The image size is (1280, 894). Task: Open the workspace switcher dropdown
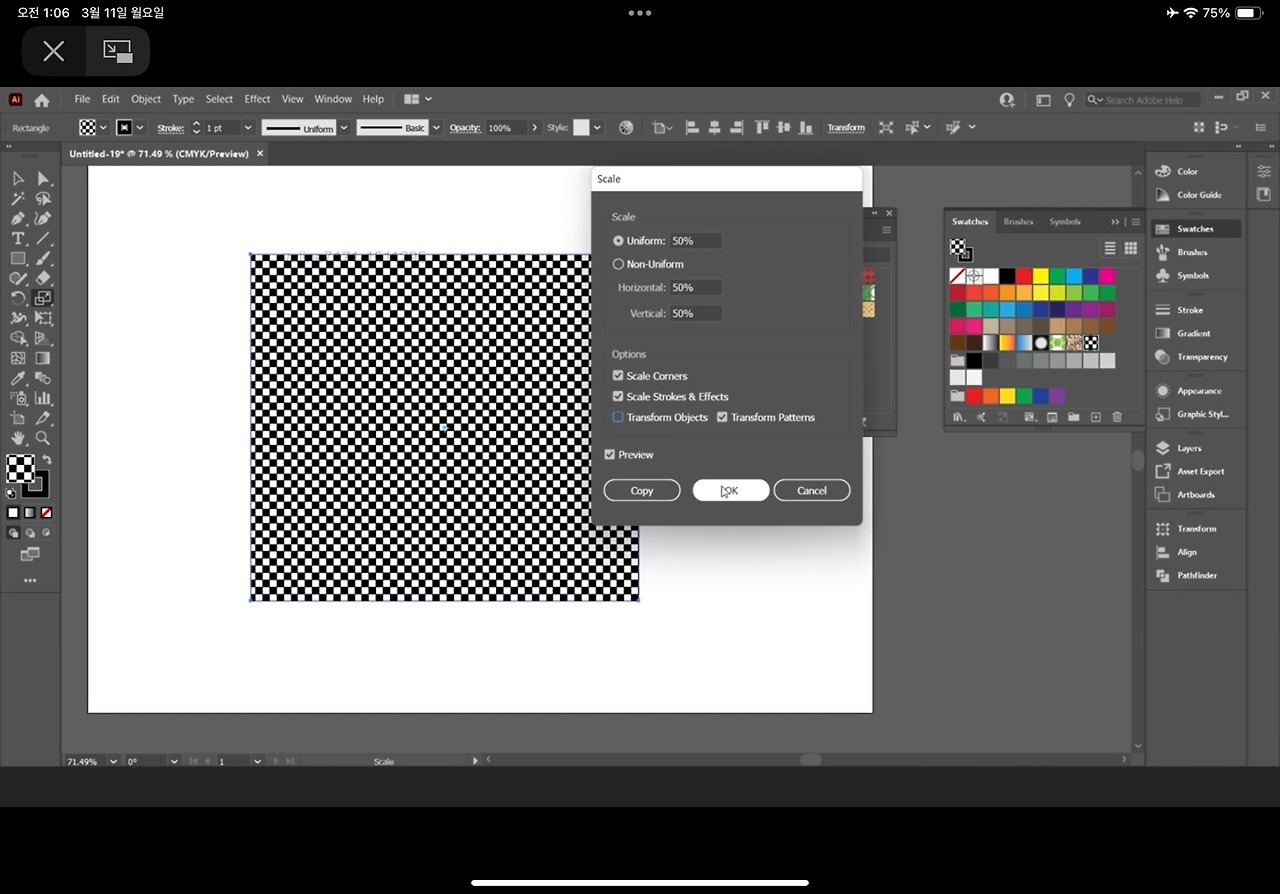(418, 99)
